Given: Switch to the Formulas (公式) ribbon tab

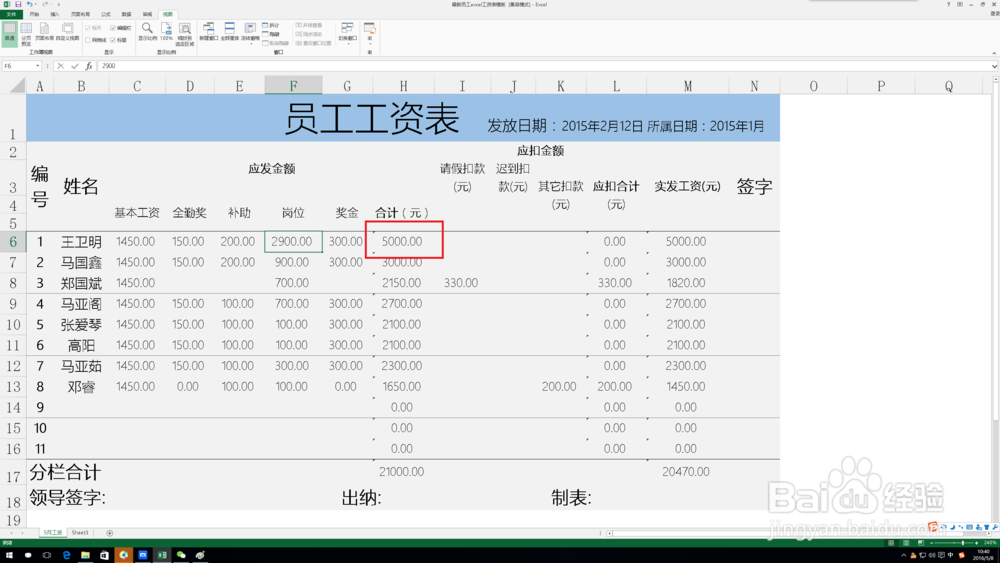Looking at the screenshot, I should (106, 14).
